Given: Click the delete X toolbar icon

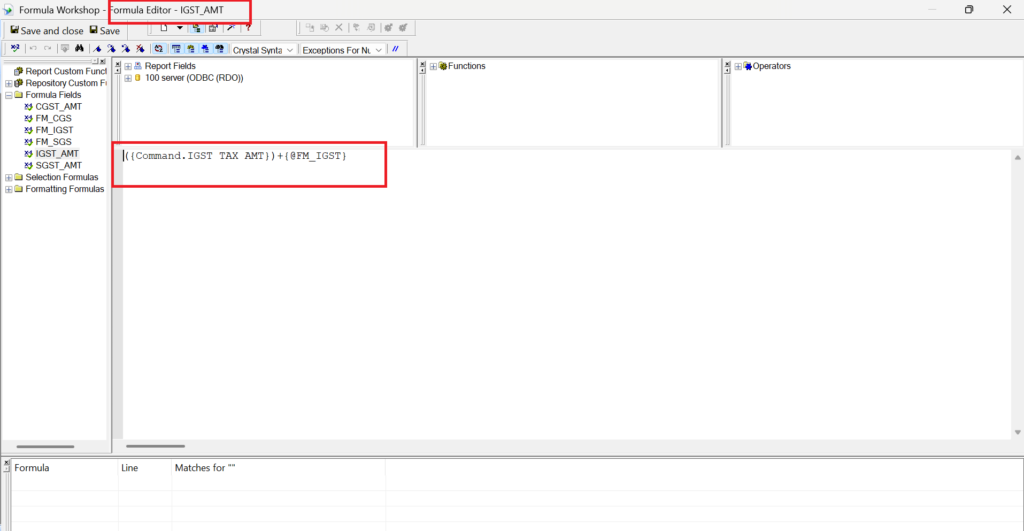Looking at the screenshot, I should pyautogui.click(x=339, y=27).
